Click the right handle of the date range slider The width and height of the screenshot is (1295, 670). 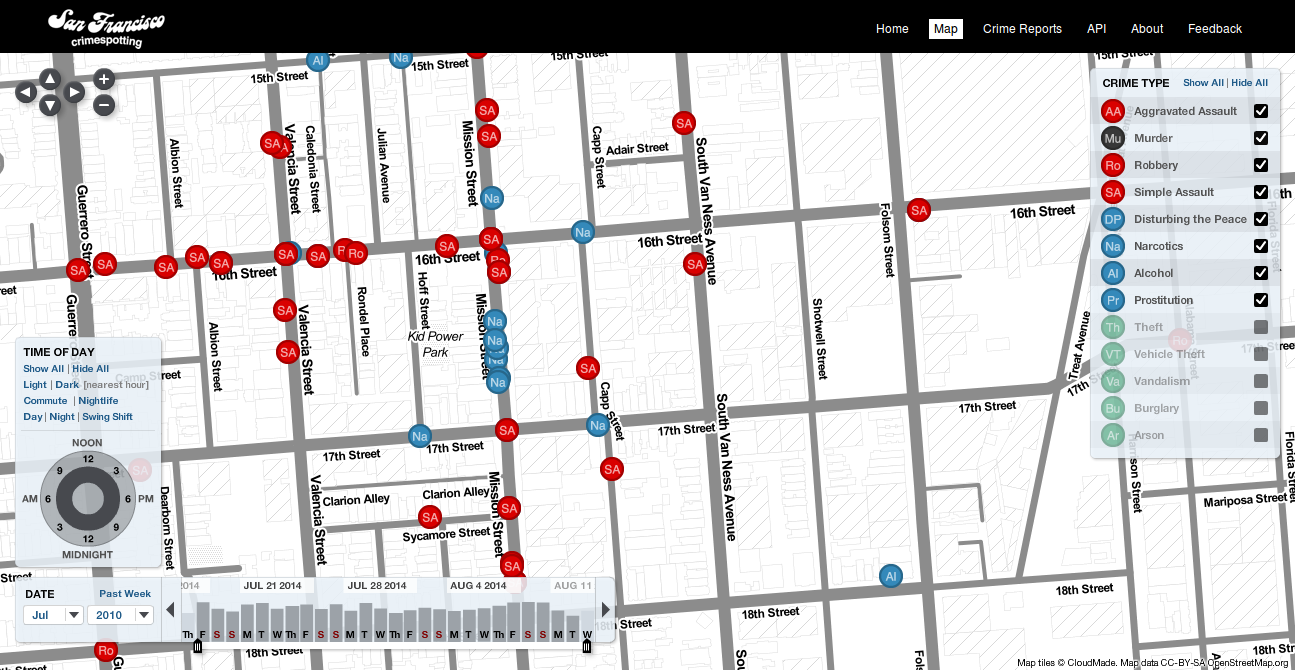587,647
